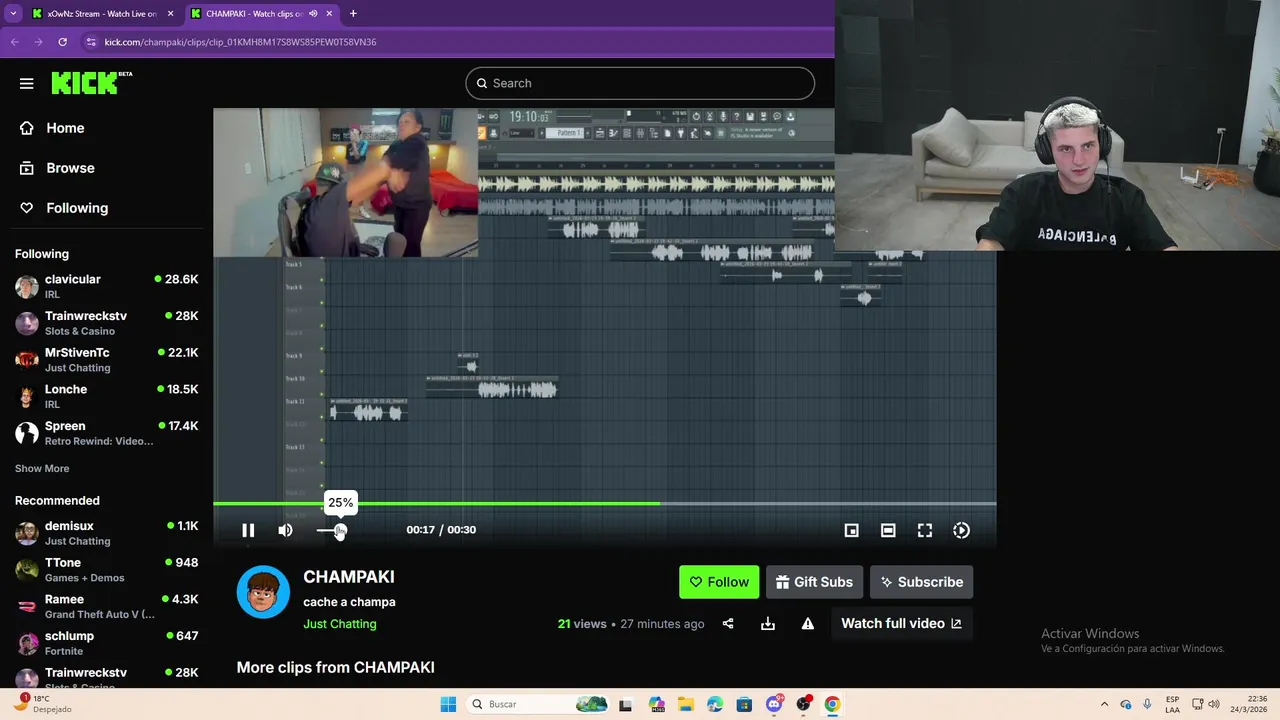Screen dimensions: 1280x720
Task: Open Microsoft Store from the taskbar
Action: point(744,704)
